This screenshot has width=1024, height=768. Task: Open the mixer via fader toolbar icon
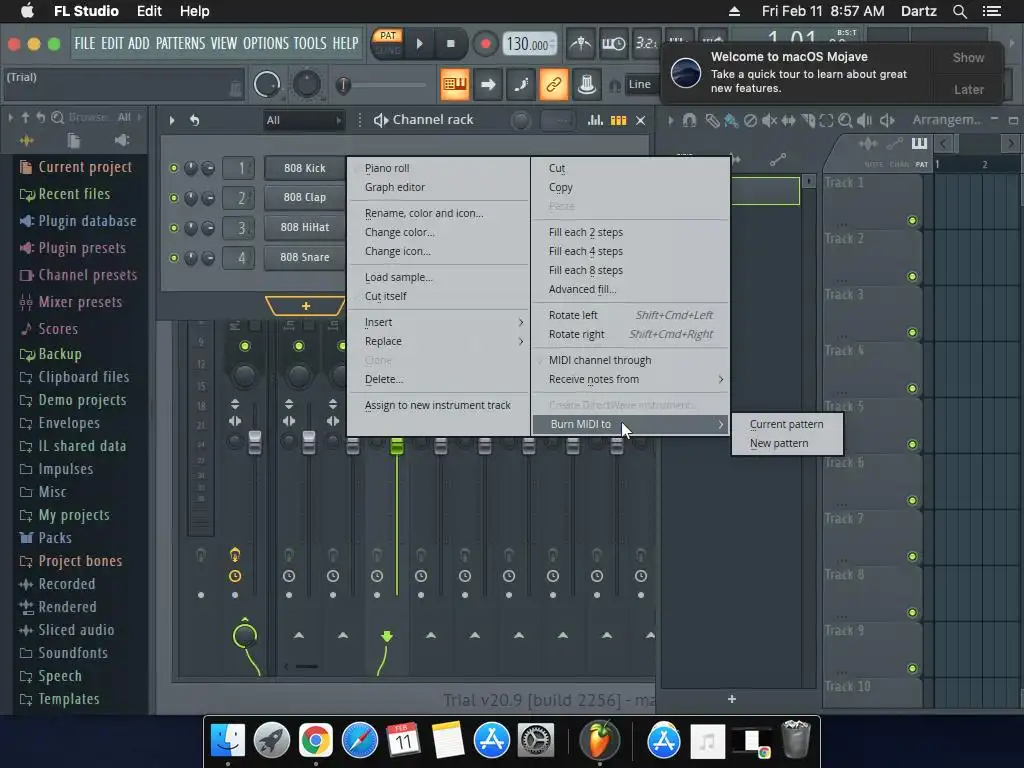[586, 84]
